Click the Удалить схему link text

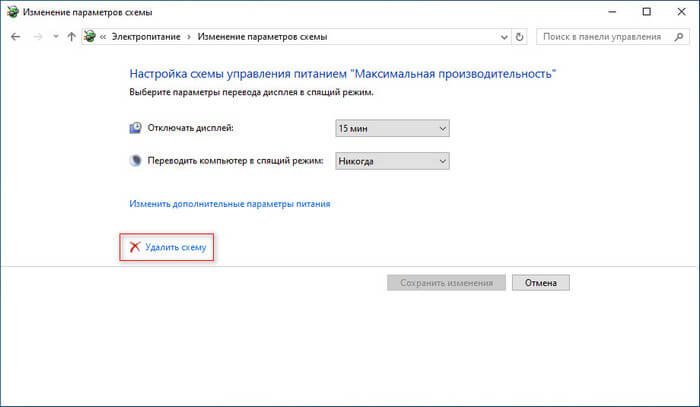click(176, 246)
